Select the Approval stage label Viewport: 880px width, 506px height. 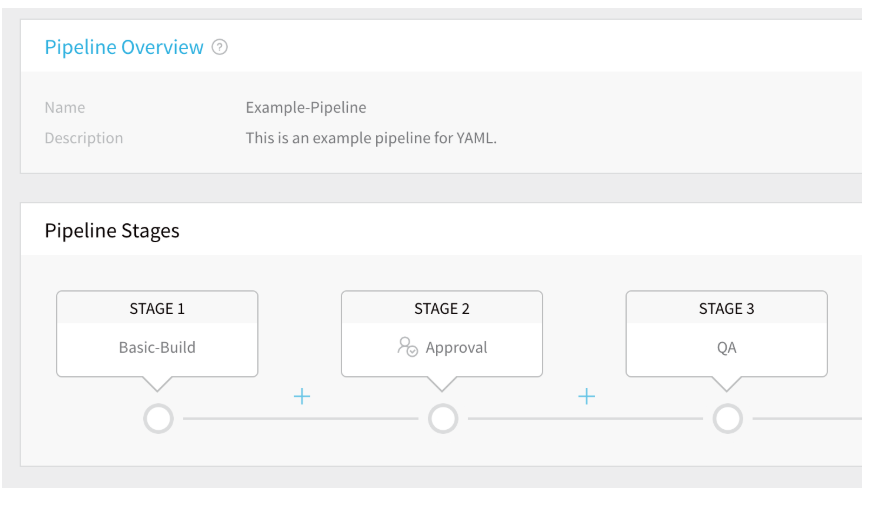tap(456, 348)
